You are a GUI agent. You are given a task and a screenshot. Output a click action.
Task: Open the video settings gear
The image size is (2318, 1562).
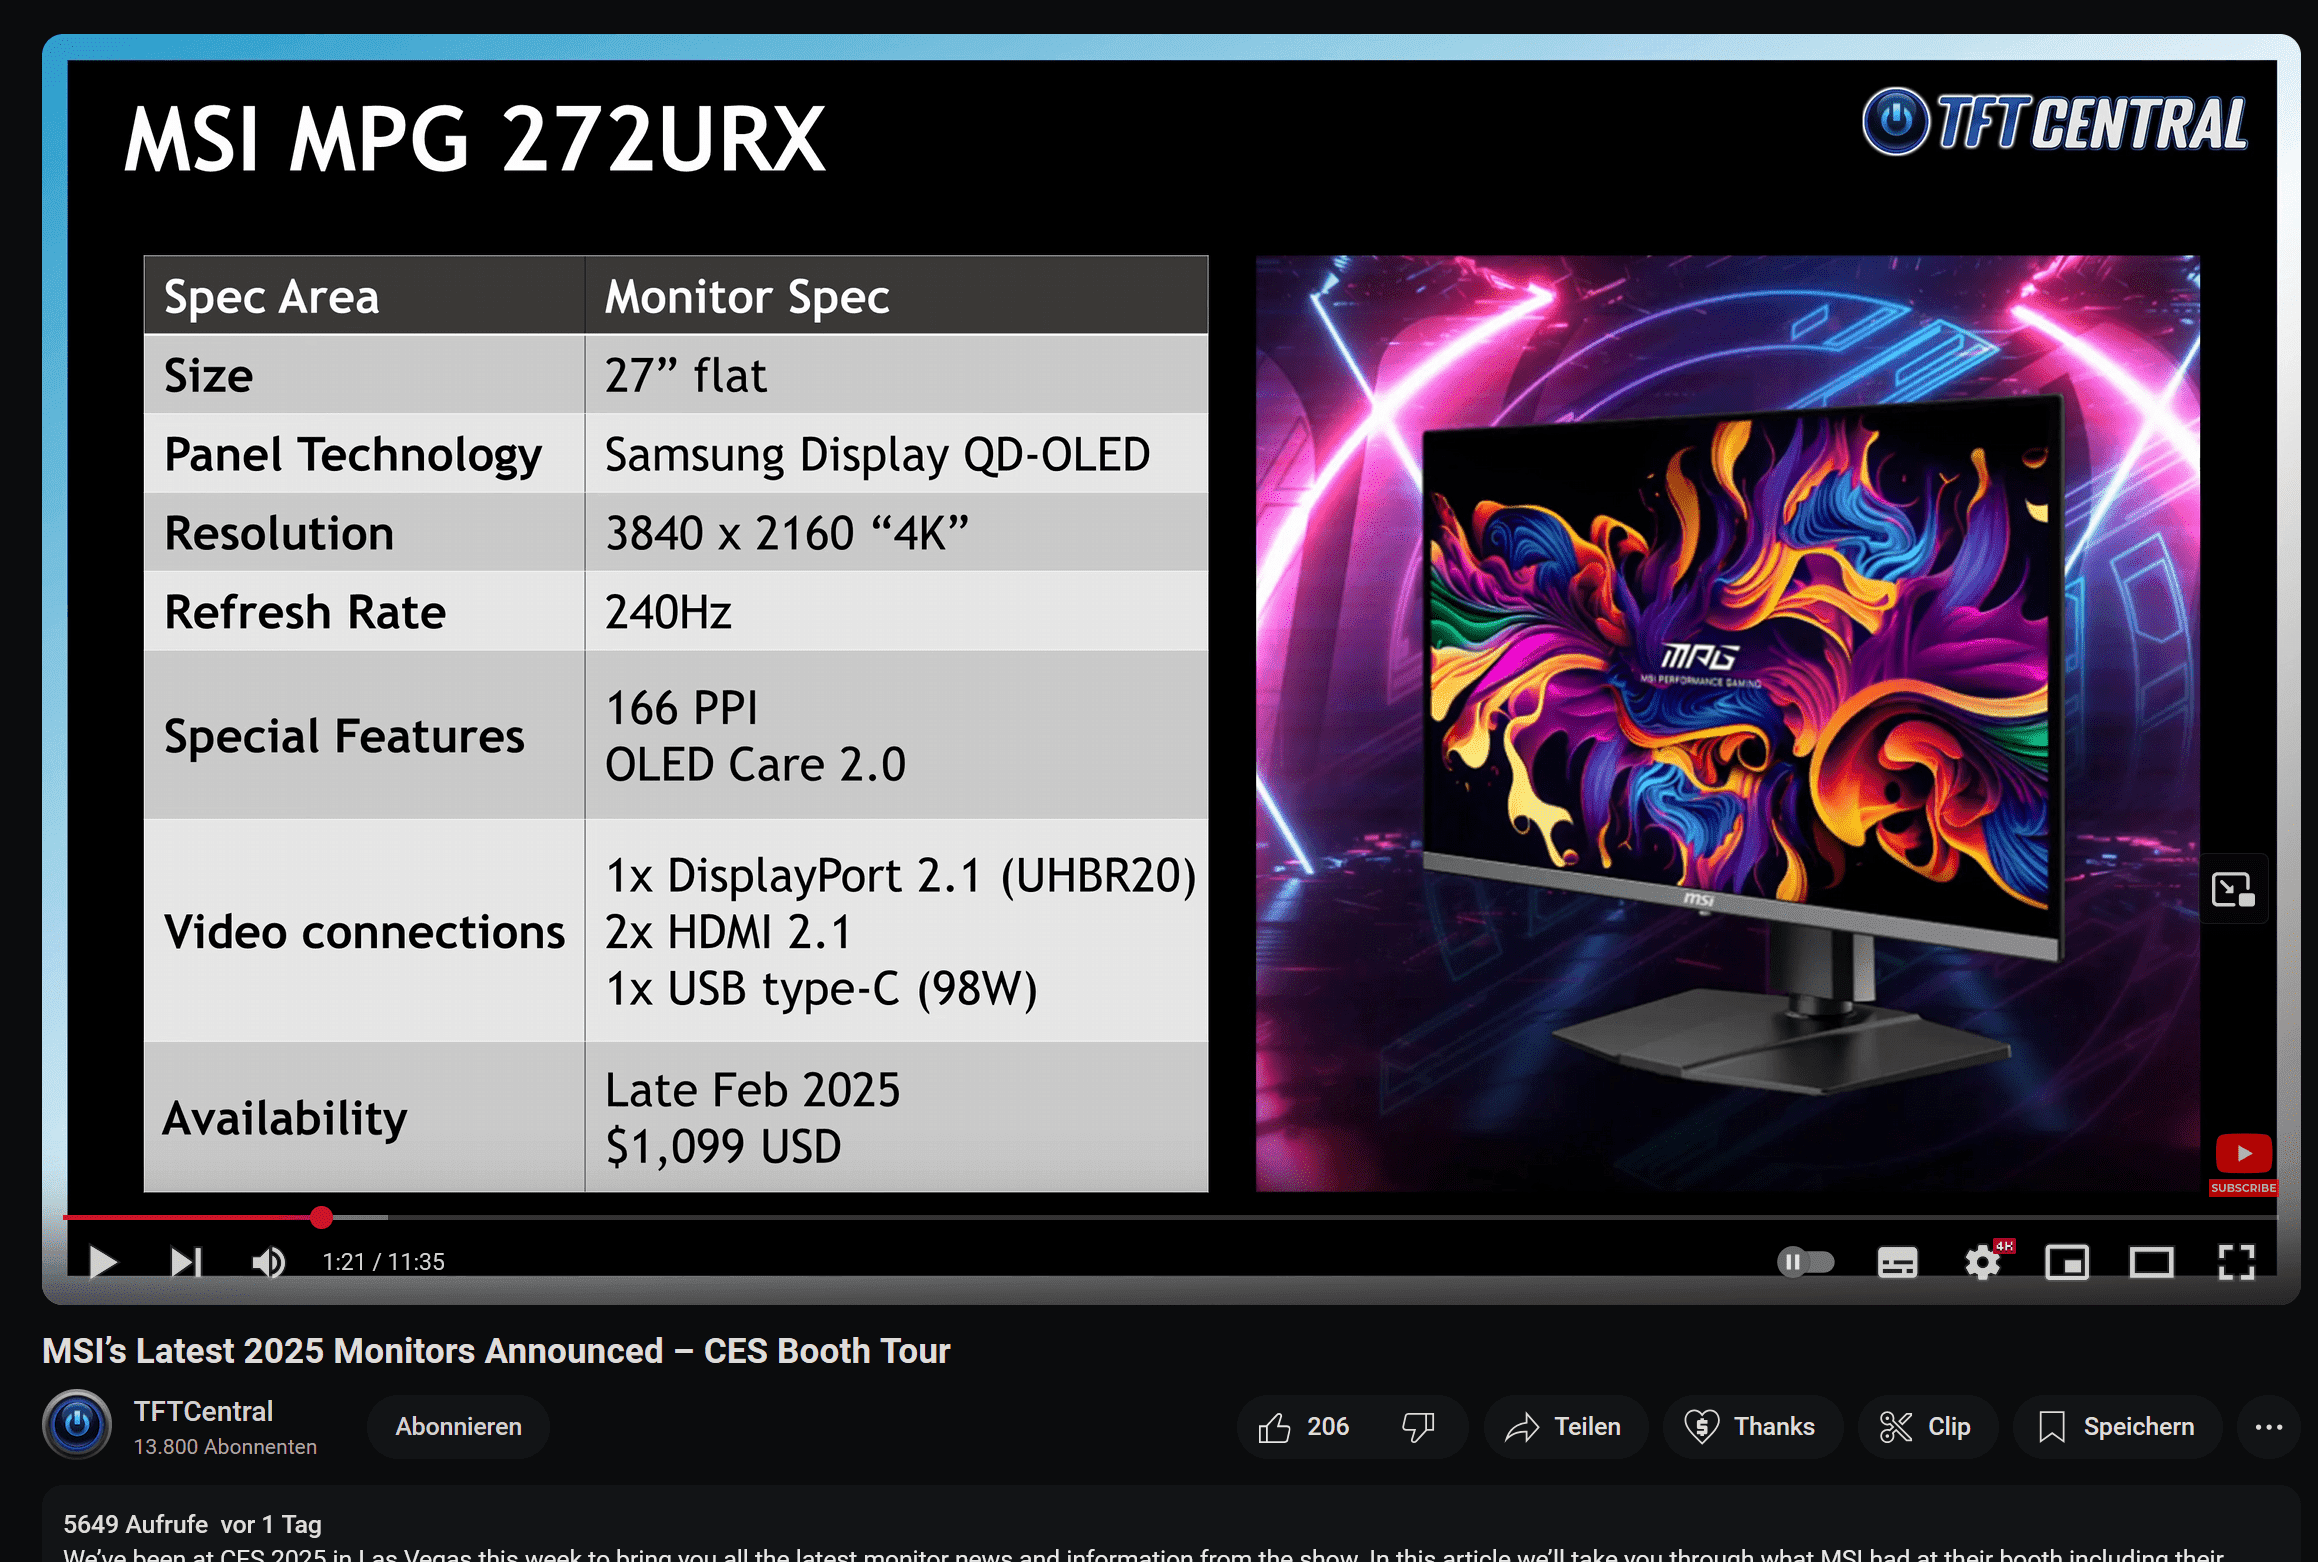tap(1982, 1263)
